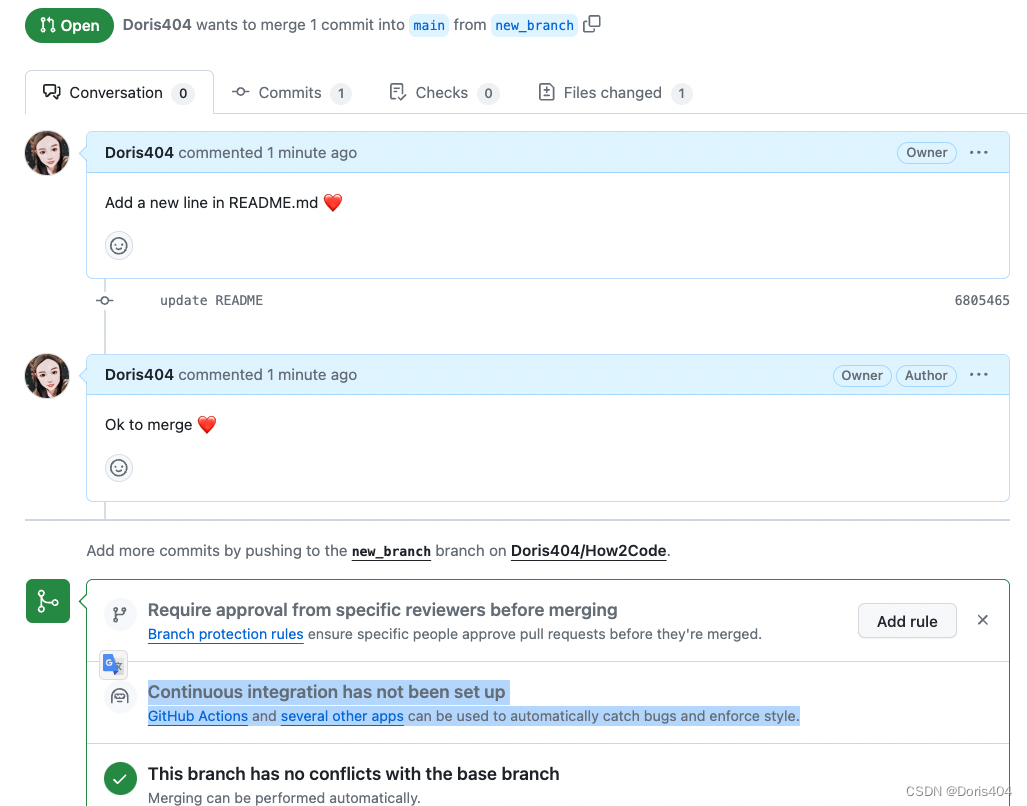Click comment timestamp on Add a new line comment

[x=312, y=153]
